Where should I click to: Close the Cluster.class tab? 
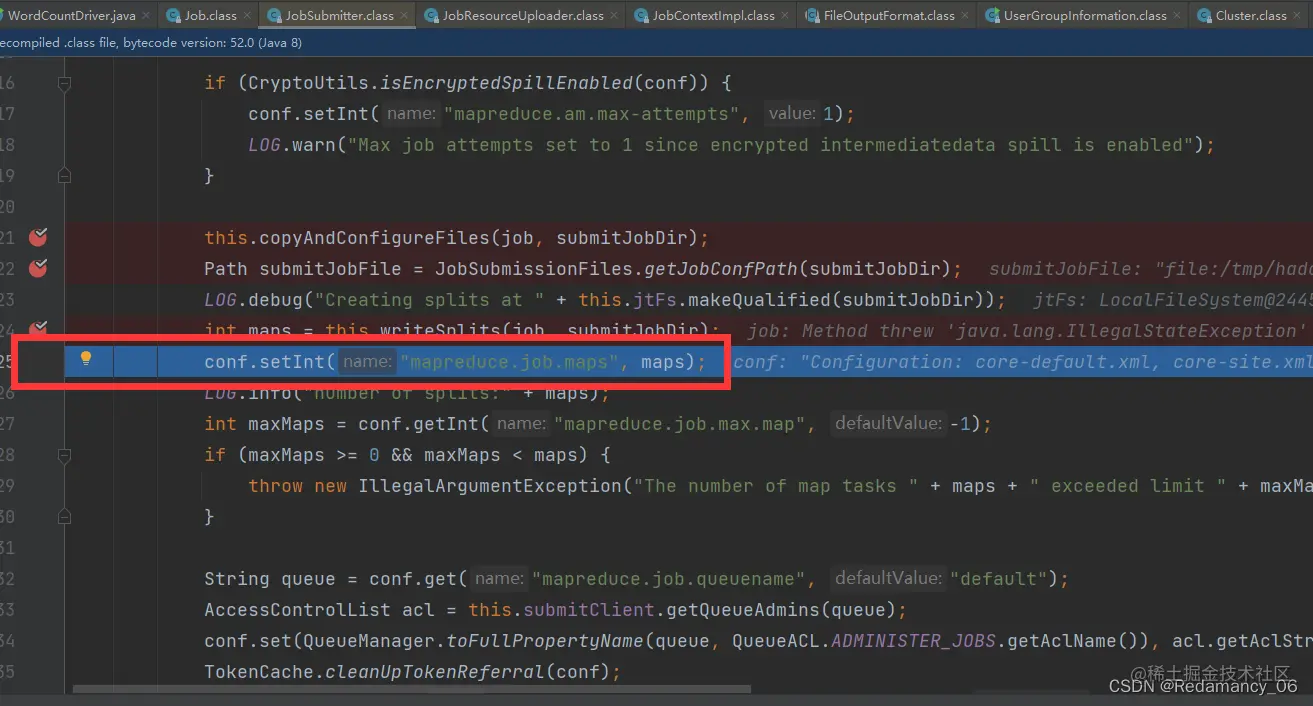[x=1296, y=16]
